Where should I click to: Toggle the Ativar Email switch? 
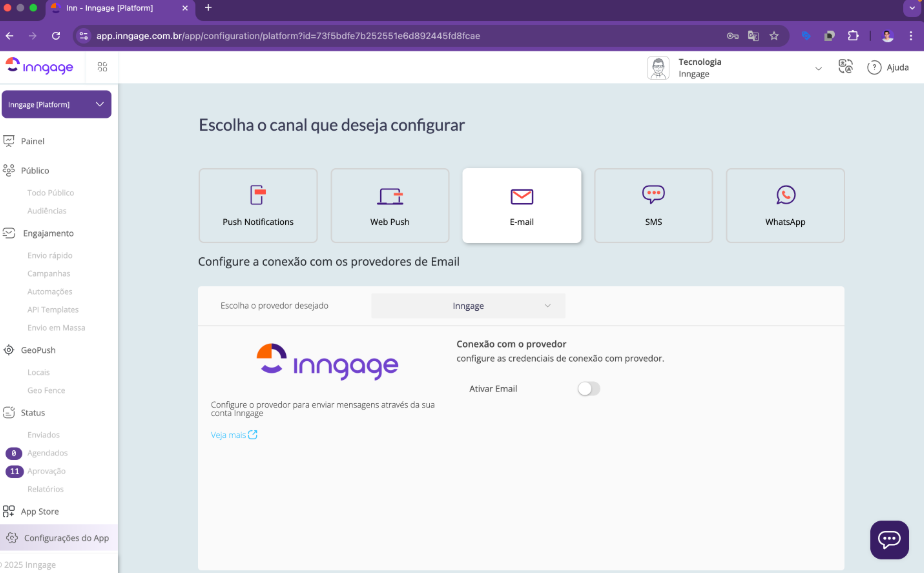pos(589,388)
